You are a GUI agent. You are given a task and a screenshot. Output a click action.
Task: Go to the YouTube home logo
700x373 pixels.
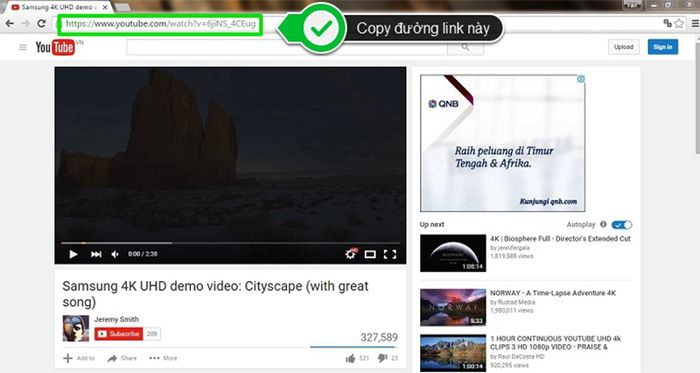click(x=55, y=47)
